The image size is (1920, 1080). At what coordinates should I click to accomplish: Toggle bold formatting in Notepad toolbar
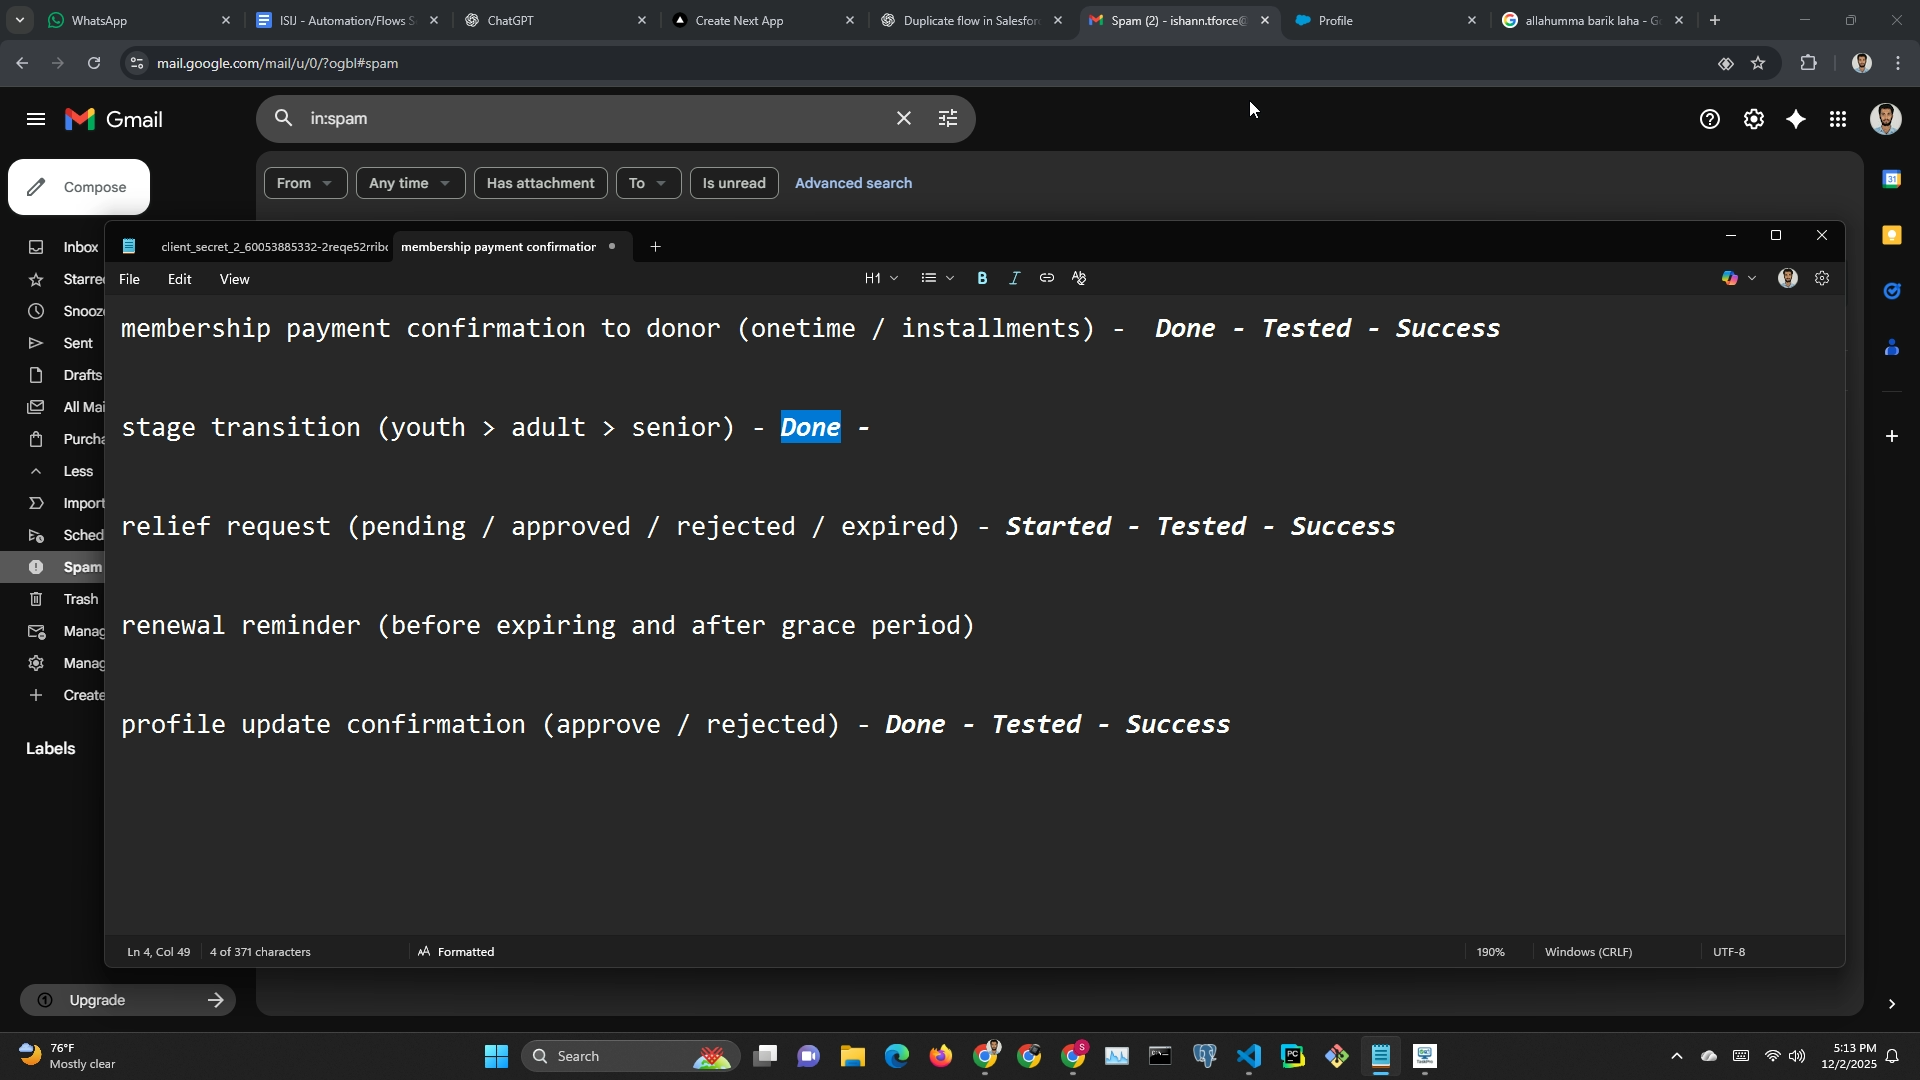(982, 279)
